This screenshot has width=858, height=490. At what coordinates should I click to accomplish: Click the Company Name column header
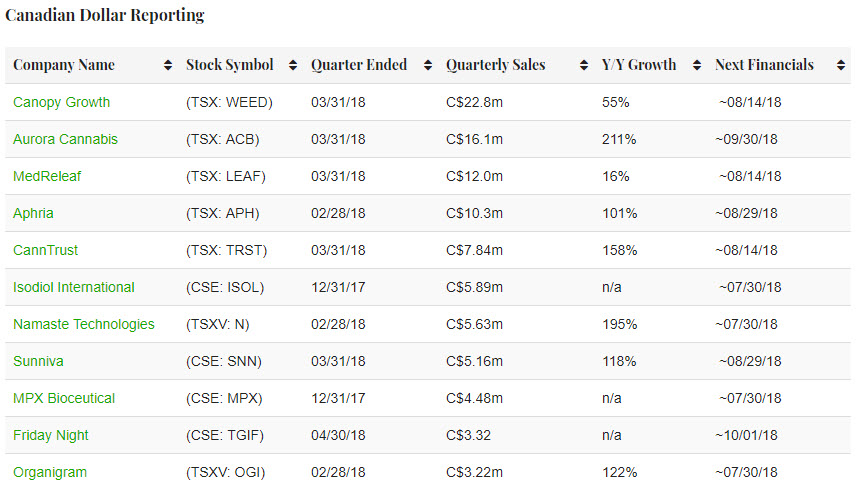(x=64, y=65)
